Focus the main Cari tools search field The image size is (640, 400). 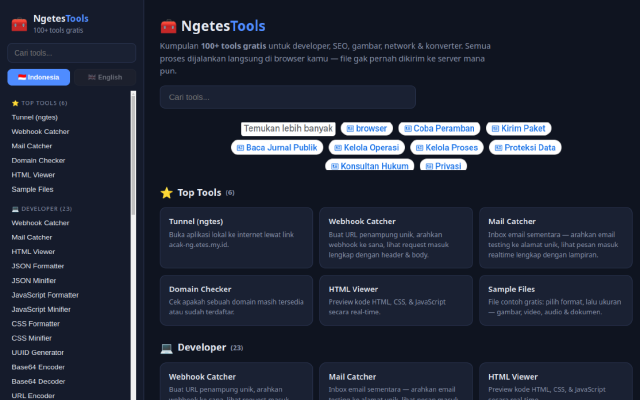[288, 97]
